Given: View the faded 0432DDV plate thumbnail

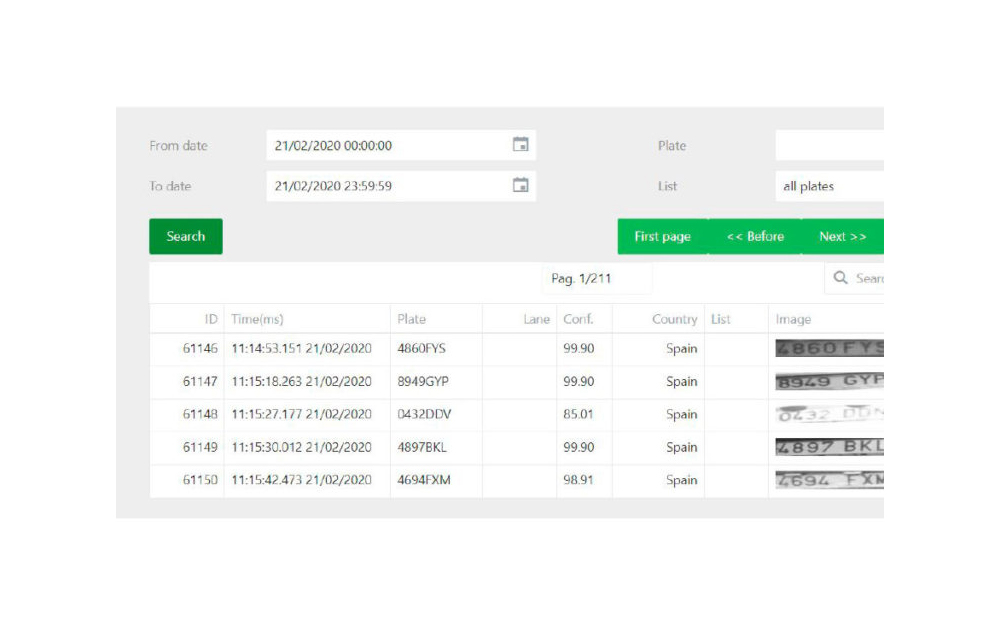Looking at the screenshot, I should tap(829, 414).
